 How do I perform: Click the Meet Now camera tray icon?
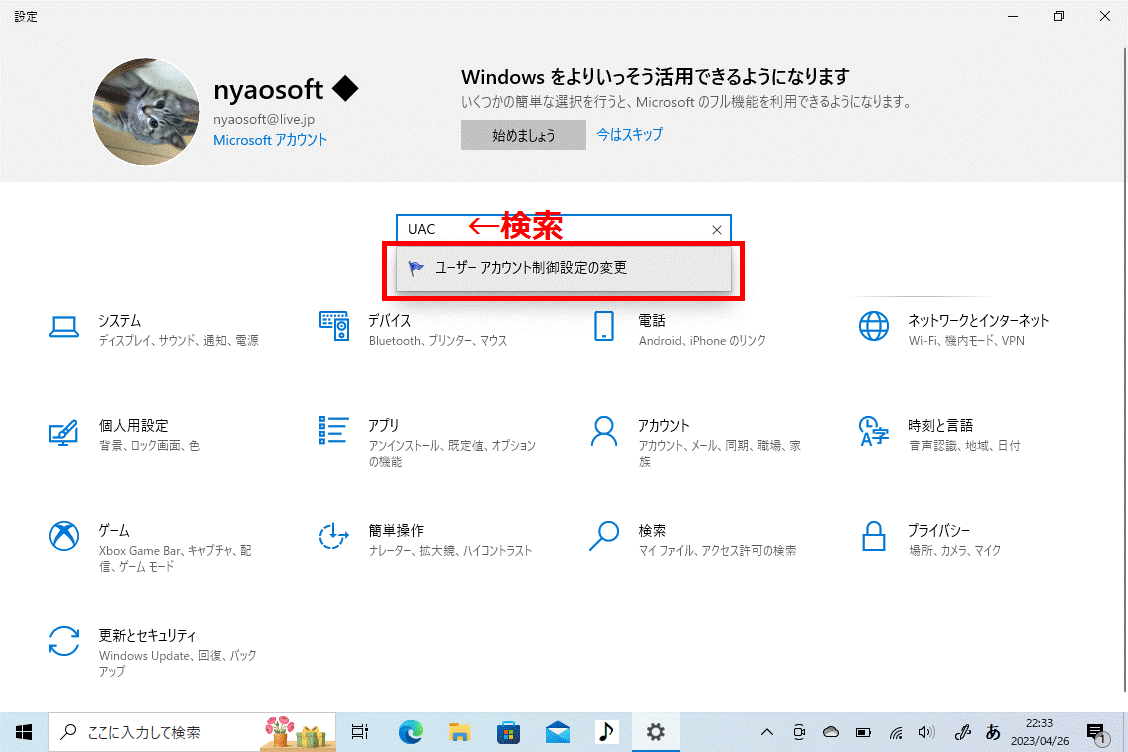799,733
